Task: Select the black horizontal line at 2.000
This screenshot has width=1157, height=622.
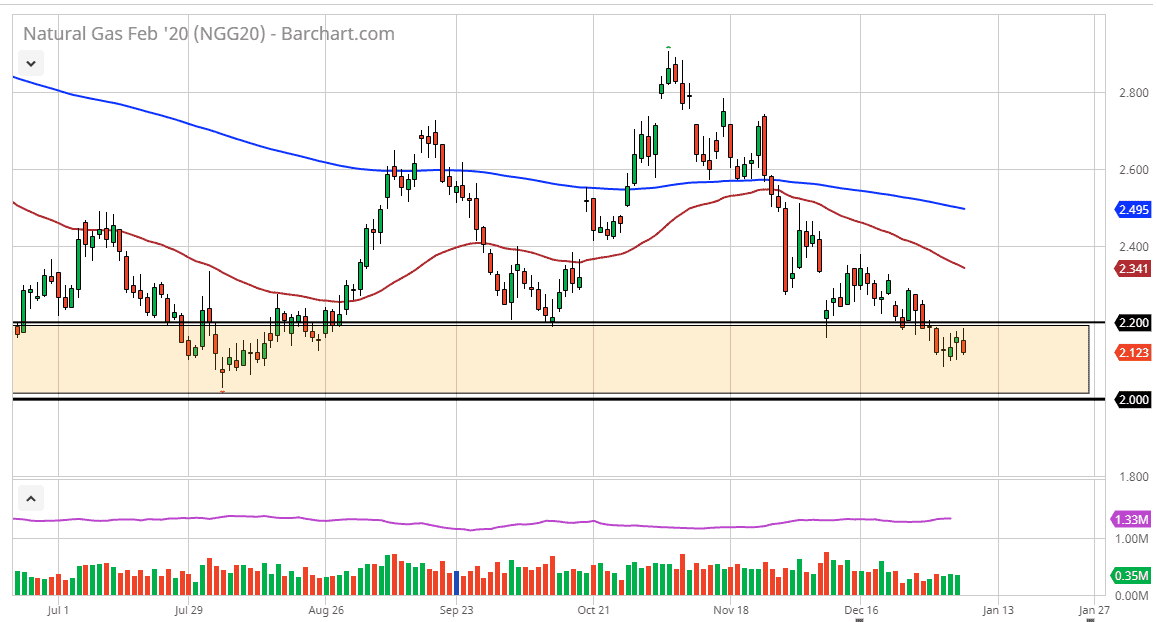Action: pos(559,399)
